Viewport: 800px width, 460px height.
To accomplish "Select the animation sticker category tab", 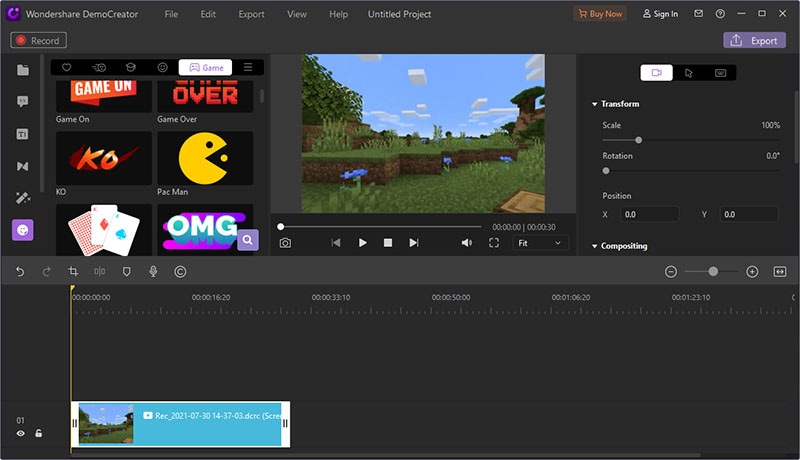I will click(99, 67).
